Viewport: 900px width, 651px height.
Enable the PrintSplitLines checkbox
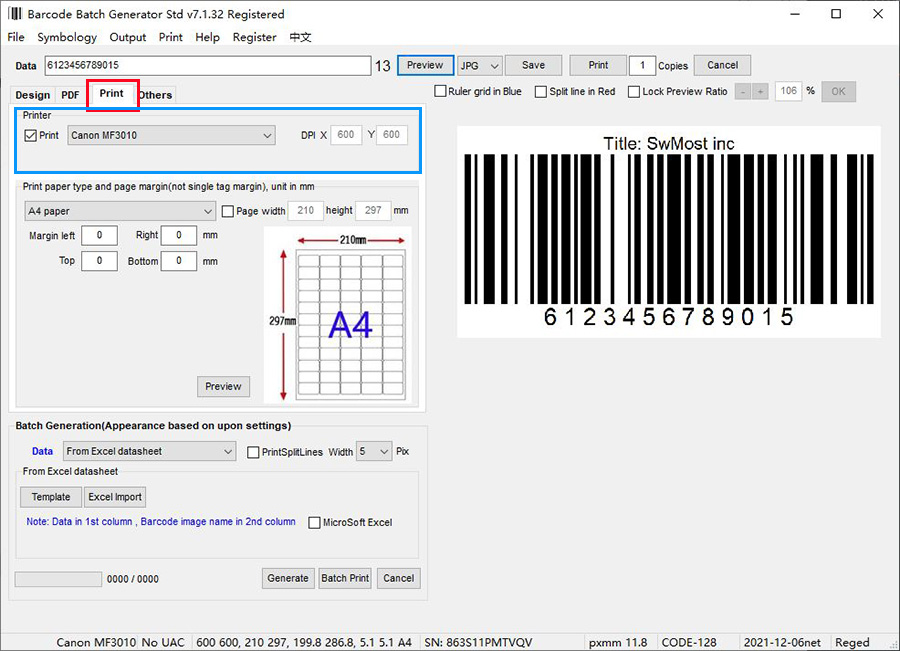tap(253, 452)
